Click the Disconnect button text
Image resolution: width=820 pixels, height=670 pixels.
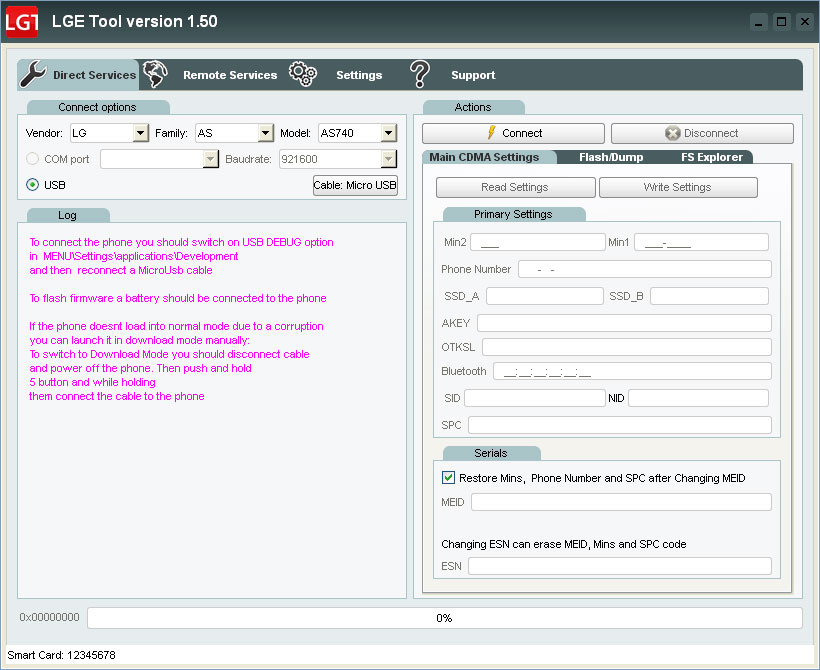coord(711,133)
